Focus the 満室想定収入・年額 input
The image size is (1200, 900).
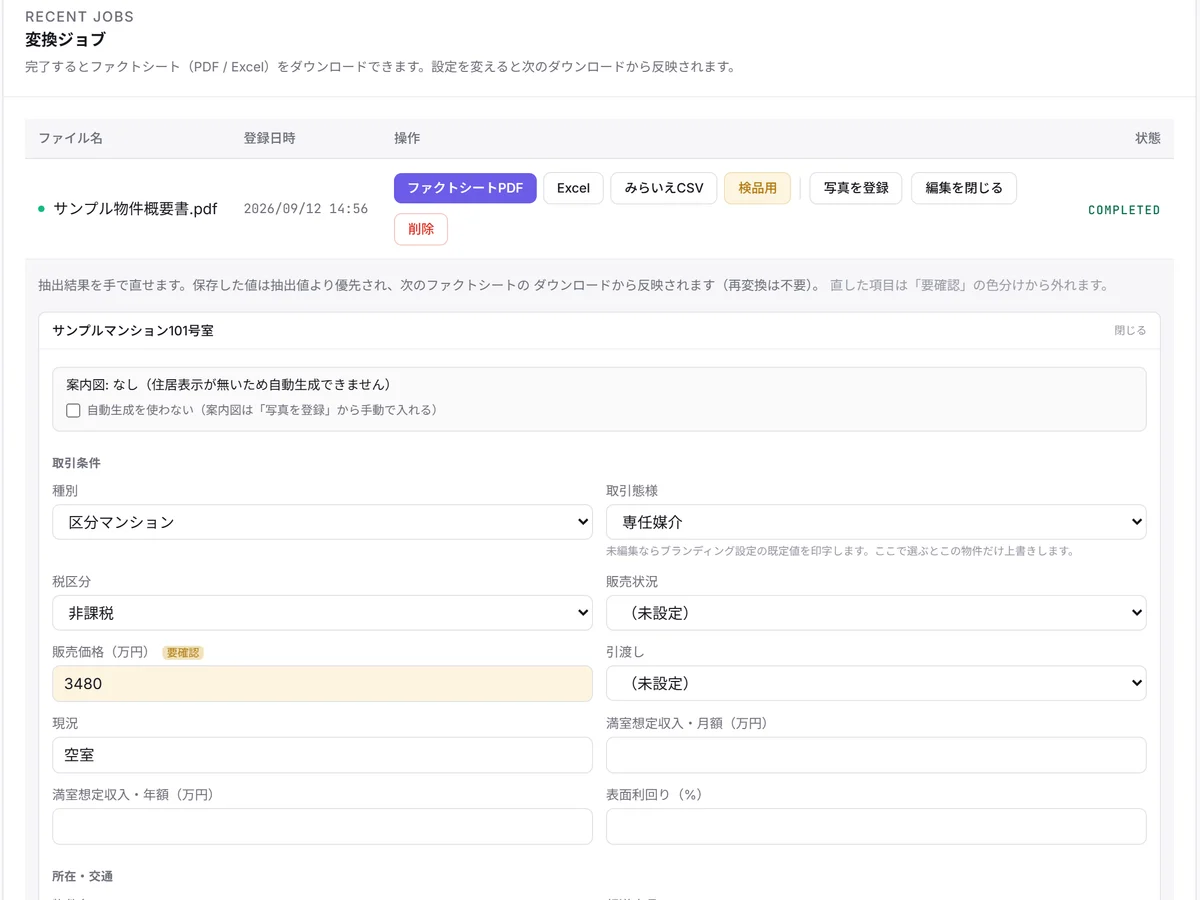point(322,826)
